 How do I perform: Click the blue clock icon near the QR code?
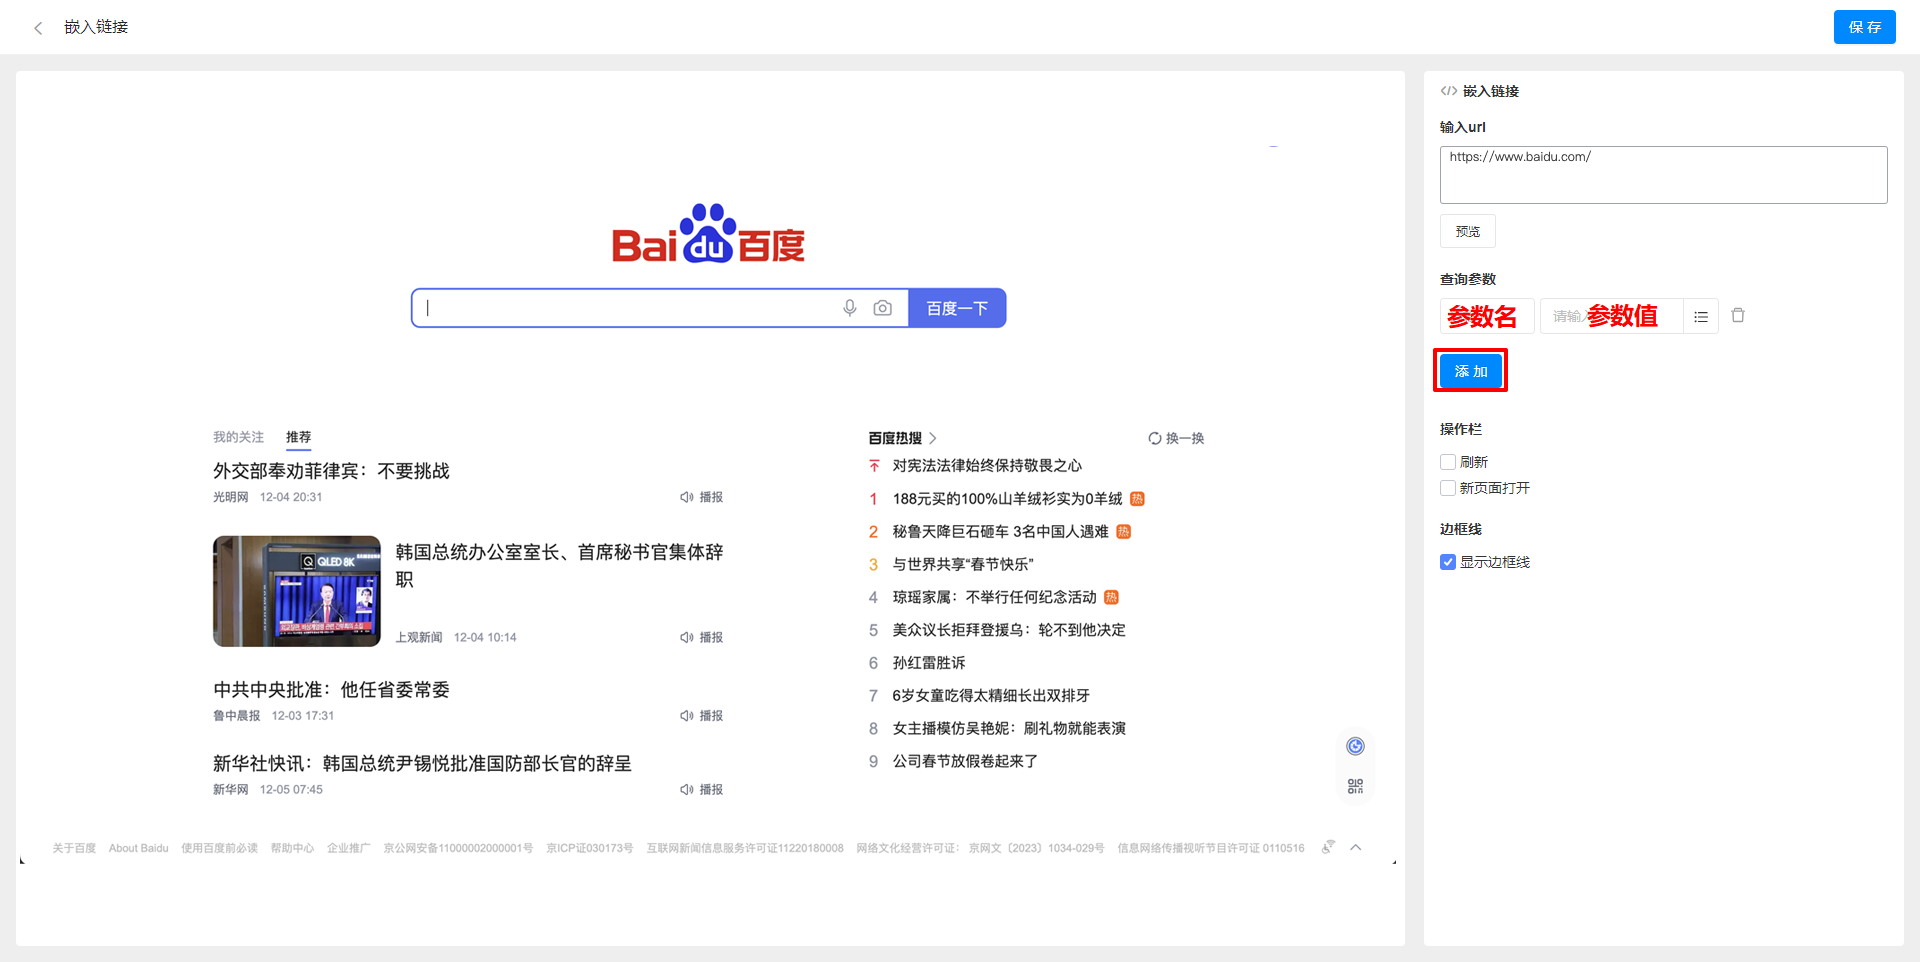[x=1355, y=745]
